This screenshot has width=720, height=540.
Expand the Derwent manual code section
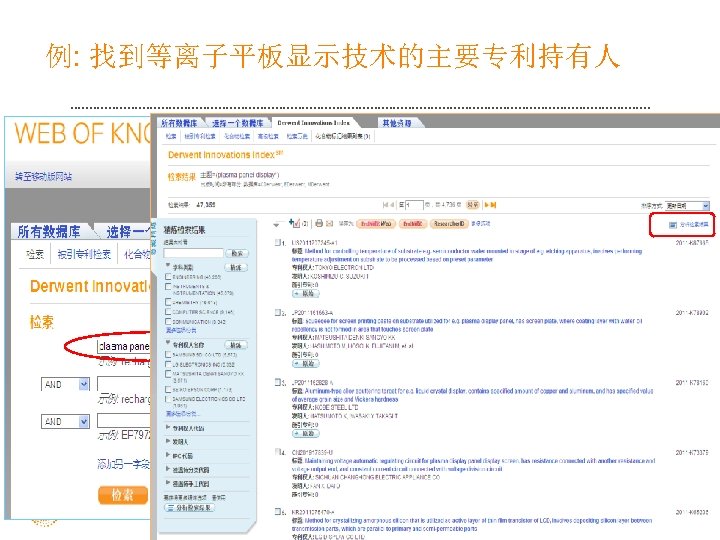coord(168,483)
